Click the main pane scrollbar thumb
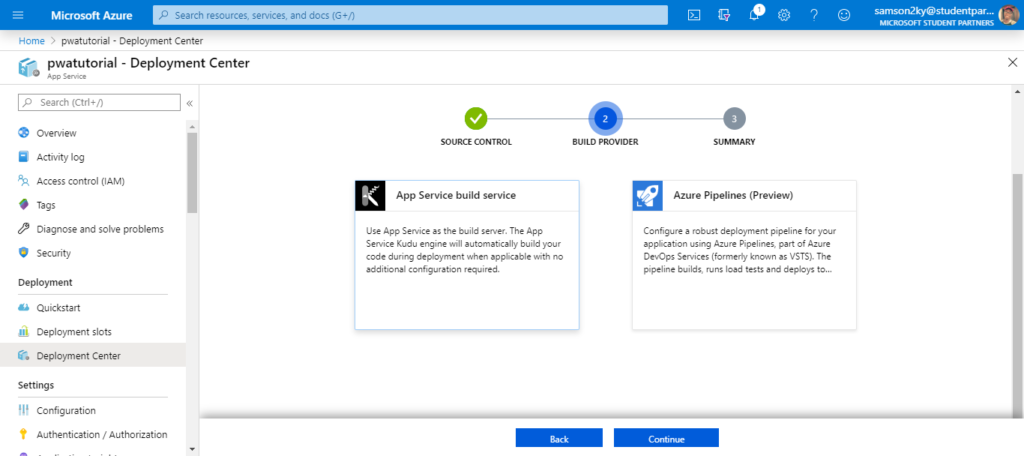Viewport: 1024px width, 456px height. coord(1017,294)
